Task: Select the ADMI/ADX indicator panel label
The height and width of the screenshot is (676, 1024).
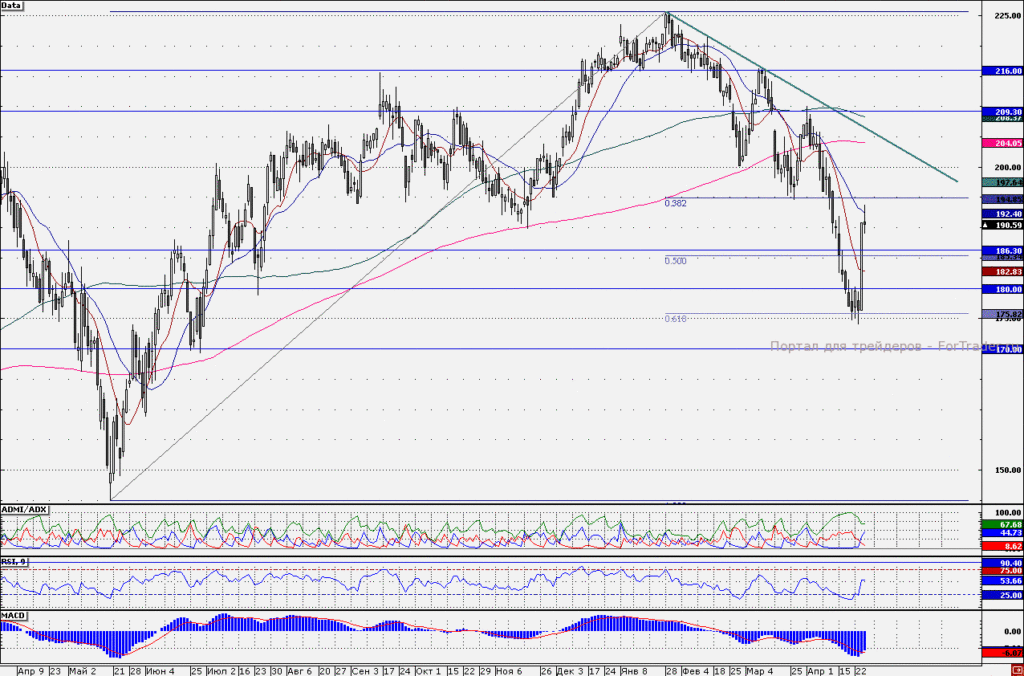Action: click(24, 509)
